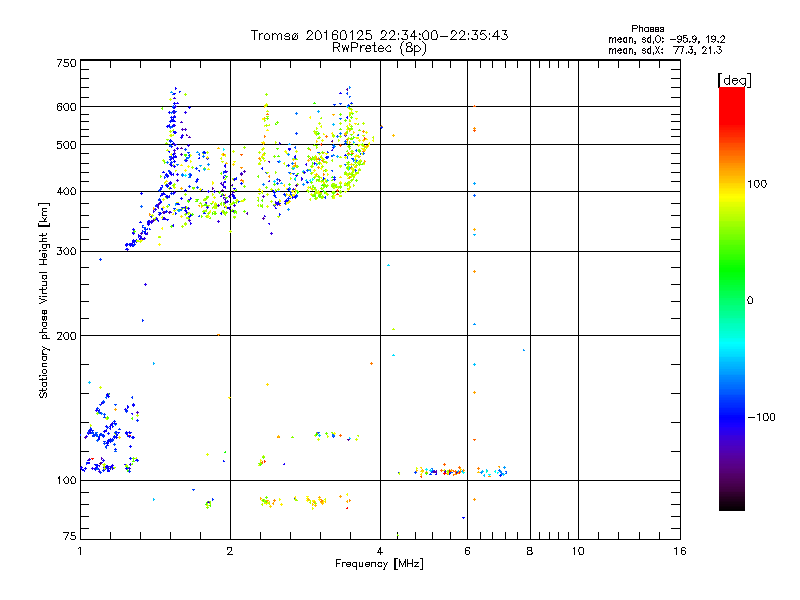Click y-axis tick label '200'
Image resolution: width=800 pixels, height=600 pixels.
tap(66, 336)
